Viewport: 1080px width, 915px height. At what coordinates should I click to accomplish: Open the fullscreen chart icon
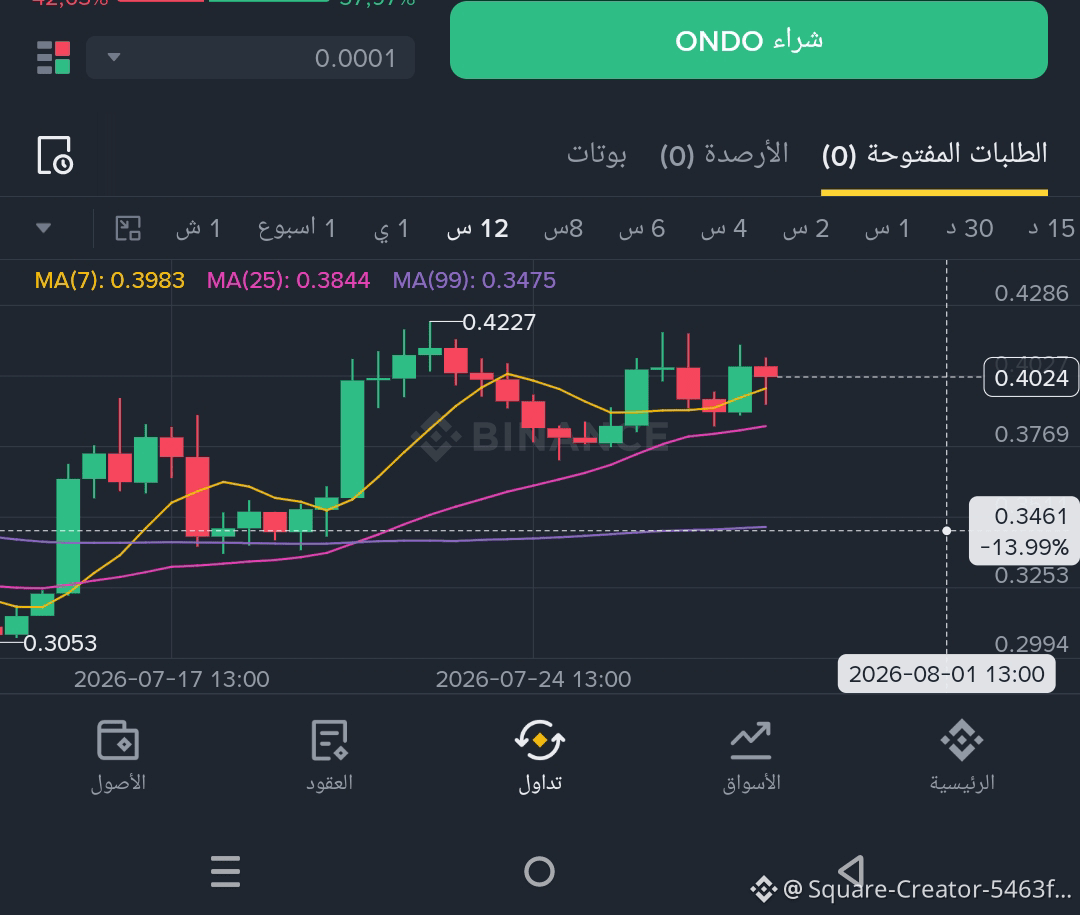point(128,228)
